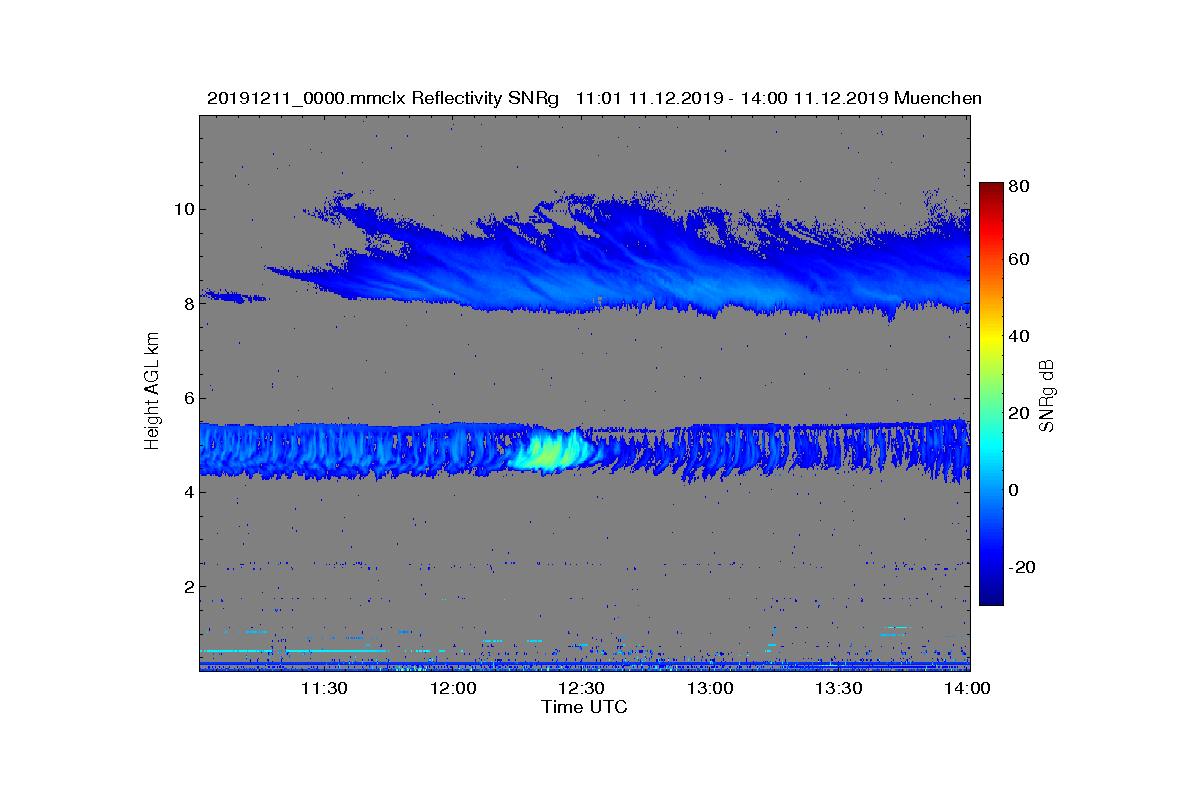Click the height tick label 10
The width and height of the screenshot is (1200, 800).
click(183, 209)
